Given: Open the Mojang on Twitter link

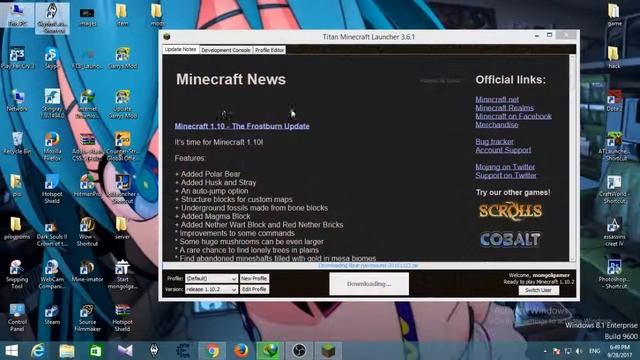Looking at the screenshot, I should click(x=505, y=167).
